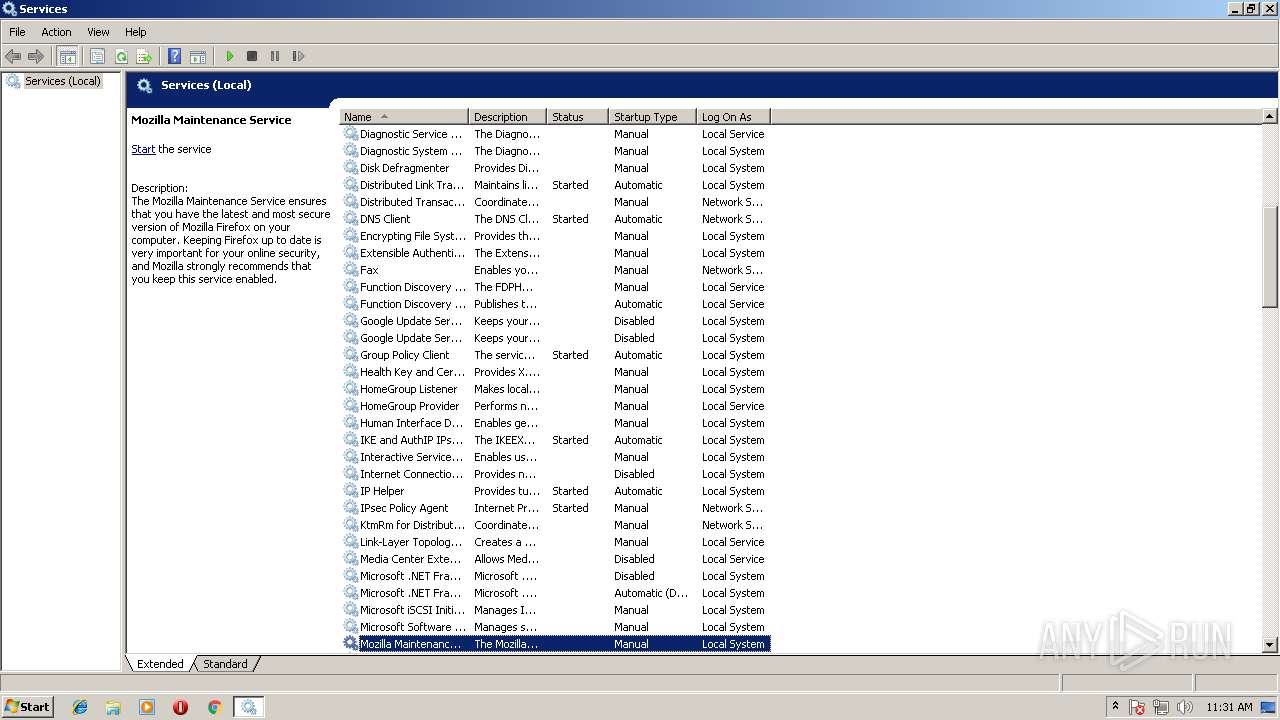
Task: Open the View menu
Action: 98,32
